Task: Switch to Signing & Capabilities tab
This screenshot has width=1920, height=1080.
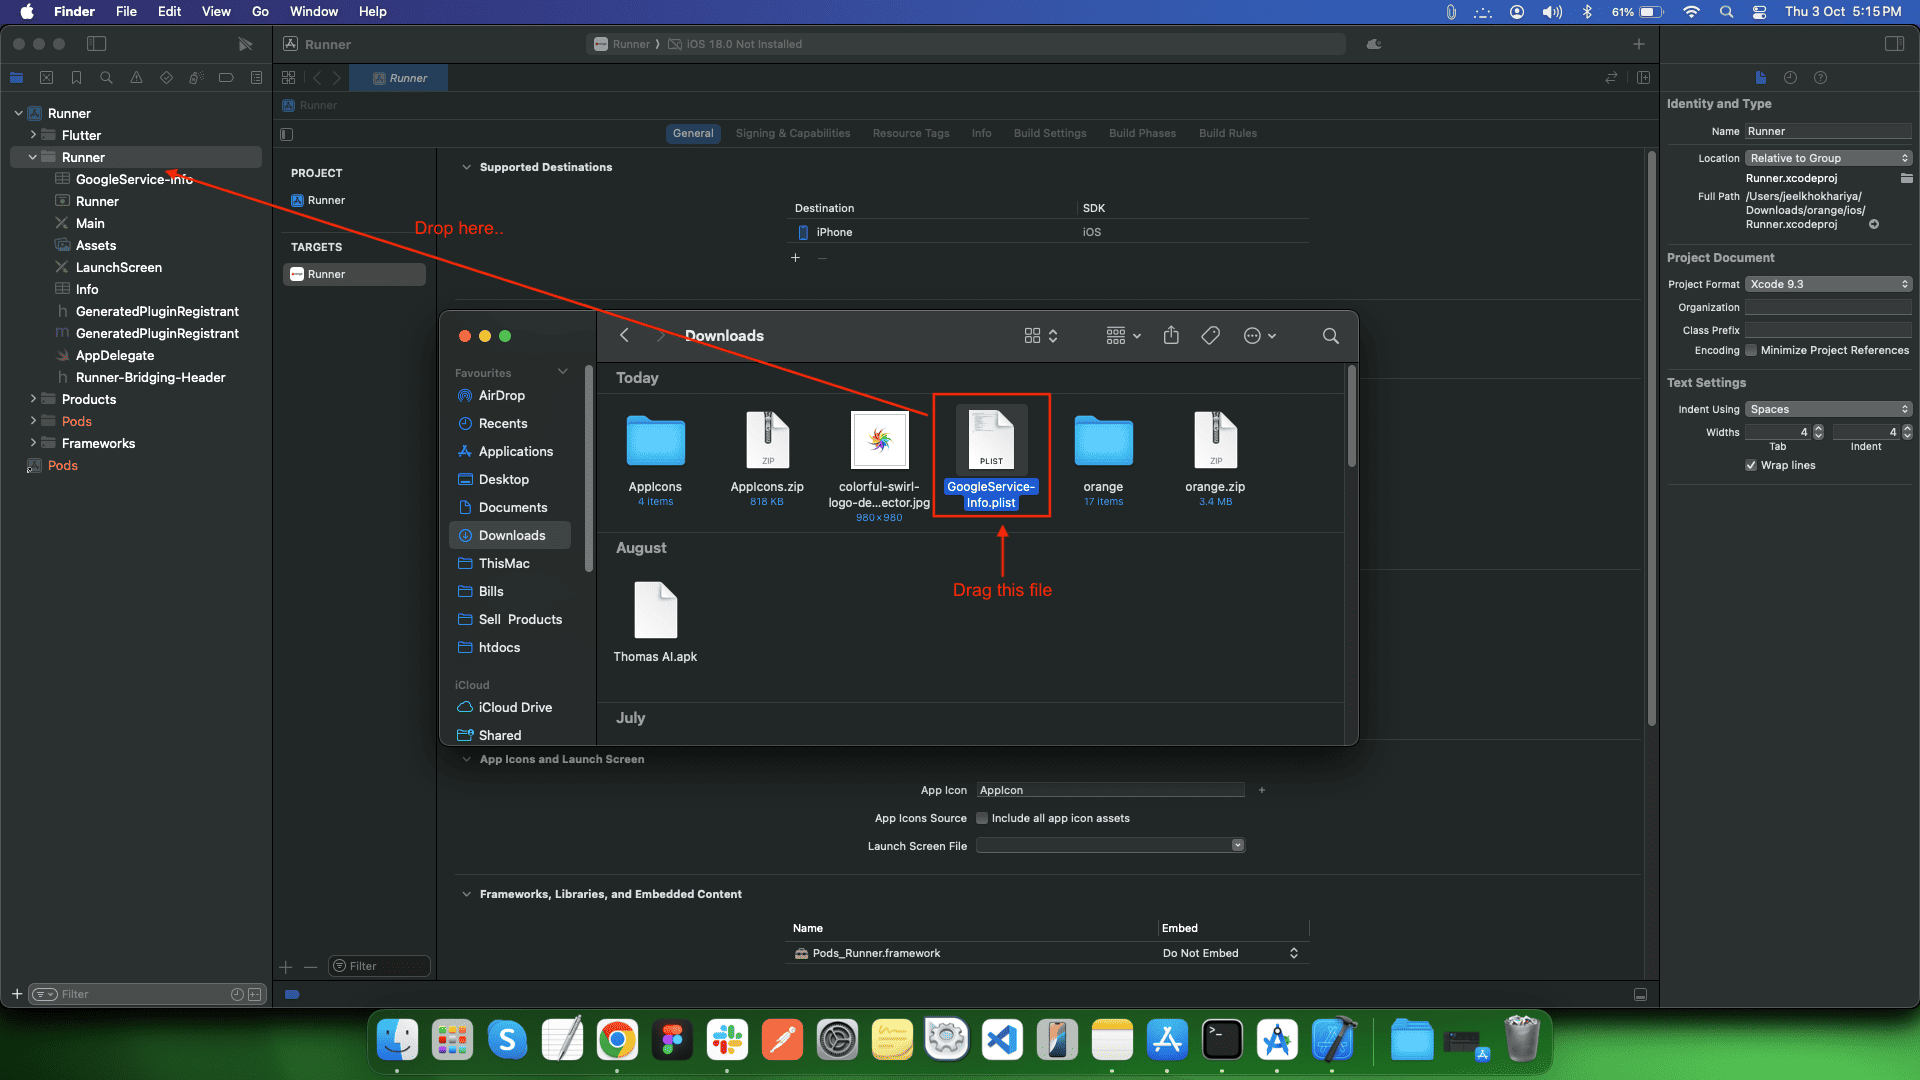Action: (x=792, y=134)
